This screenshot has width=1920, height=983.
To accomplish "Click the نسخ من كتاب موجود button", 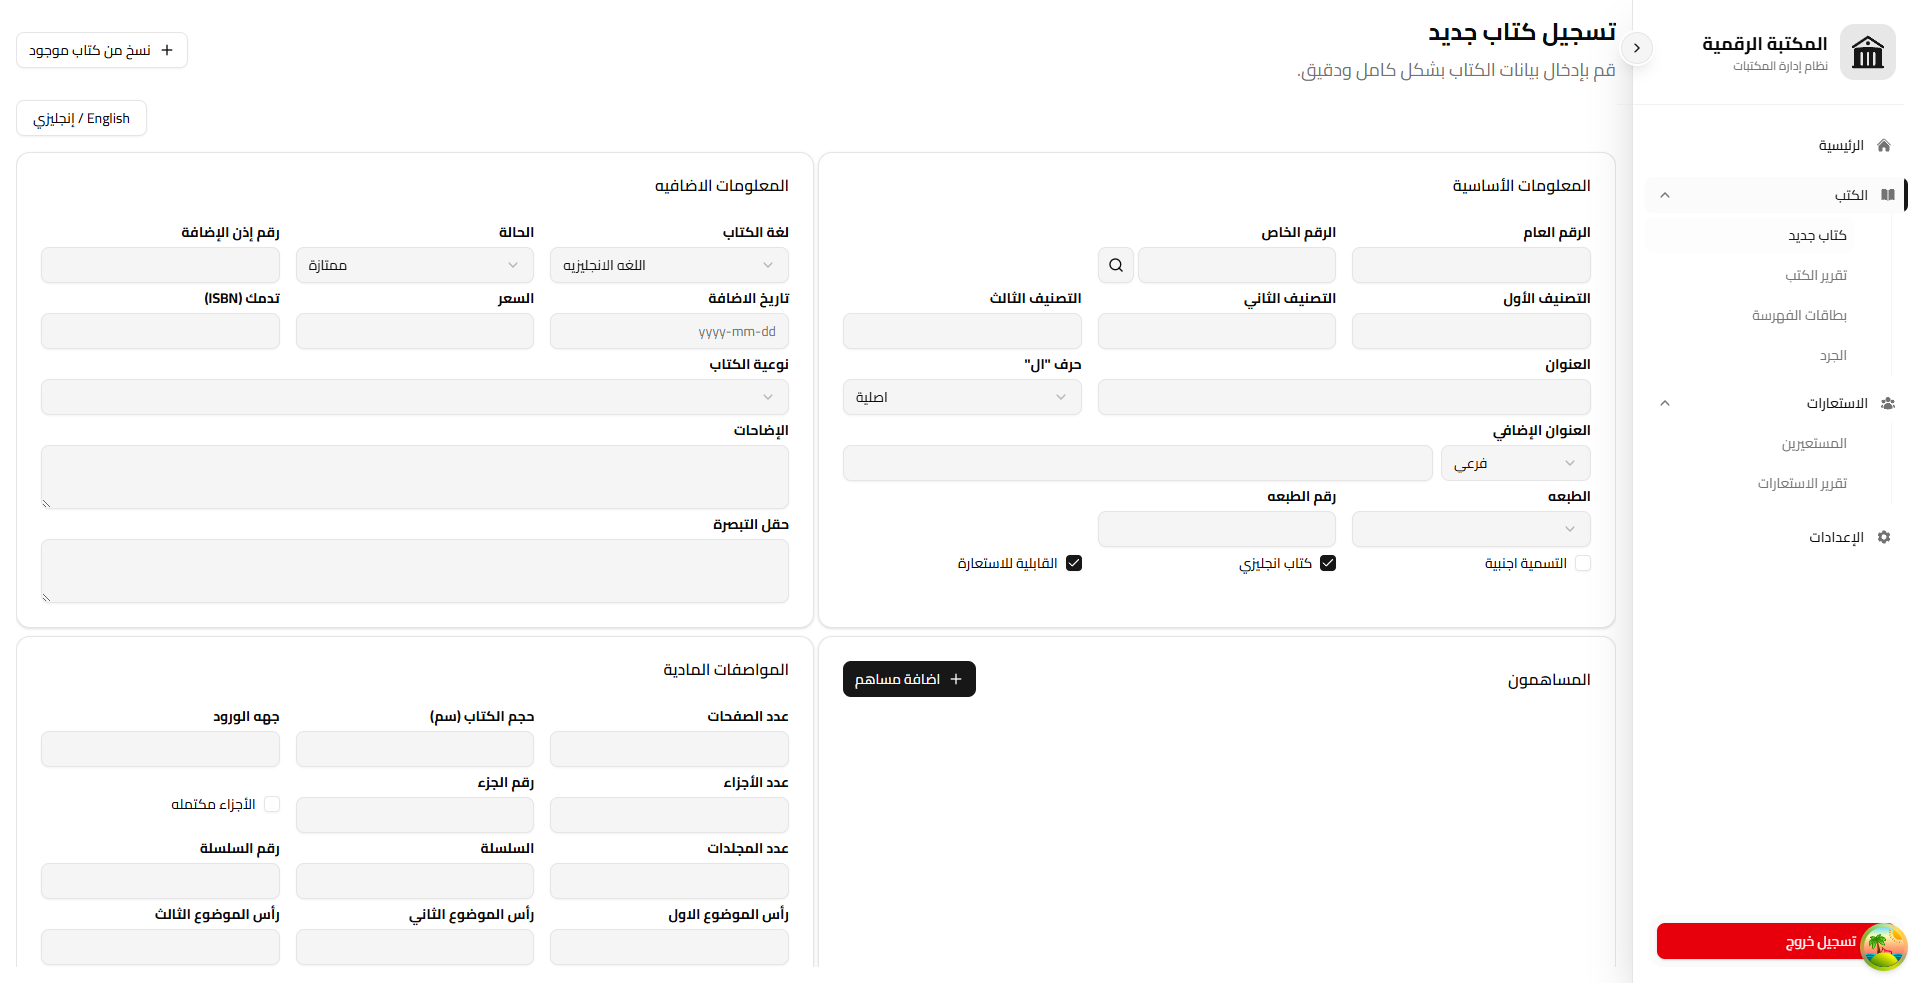I will pos(102,50).
